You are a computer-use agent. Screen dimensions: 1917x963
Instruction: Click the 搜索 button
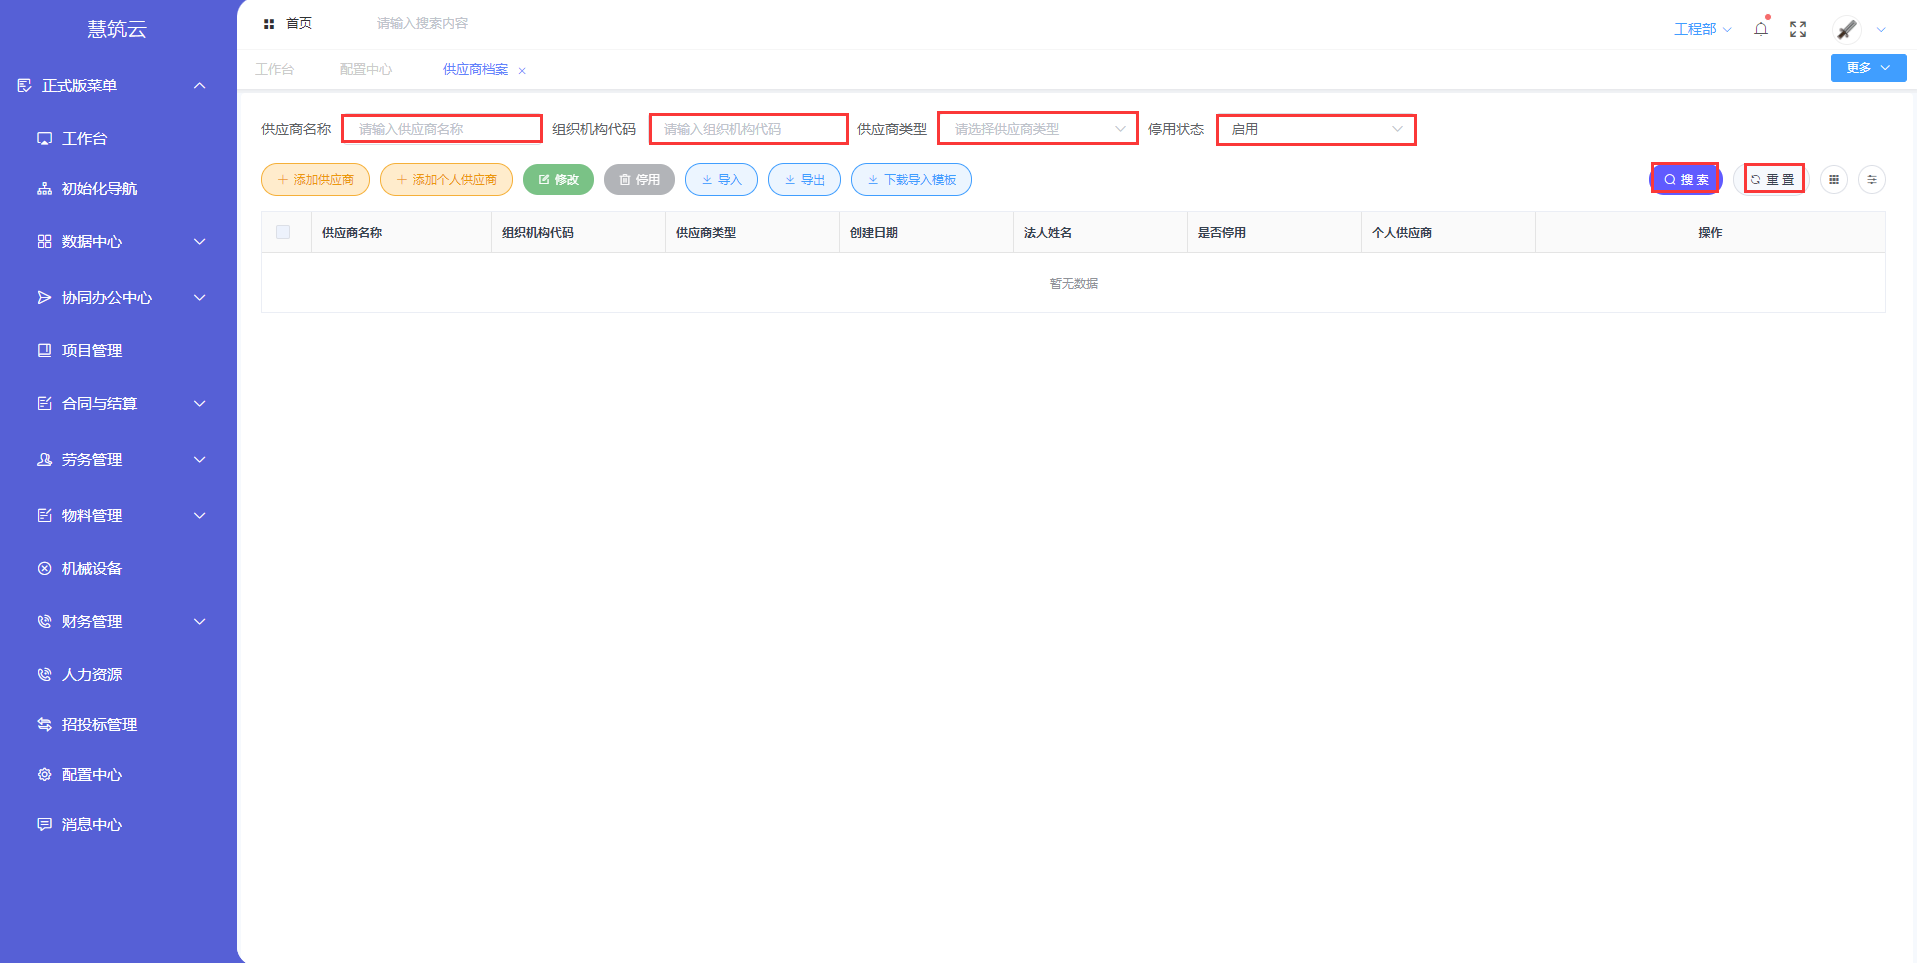tap(1686, 180)
